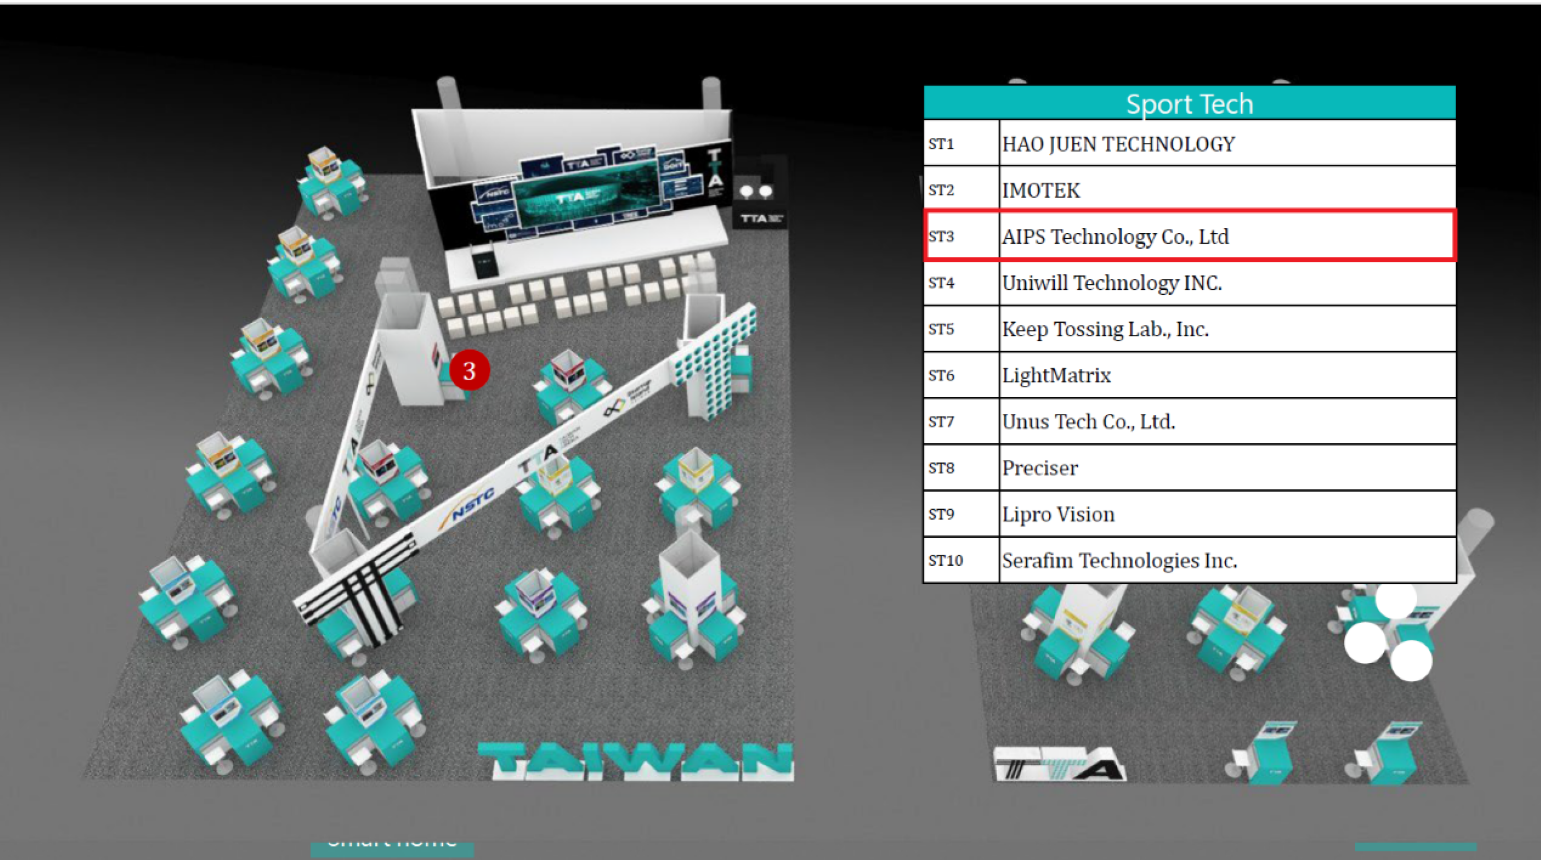Click the NSTC logo on the diagonal banner
Screen dimensions: 1541x860
(471, 504)
